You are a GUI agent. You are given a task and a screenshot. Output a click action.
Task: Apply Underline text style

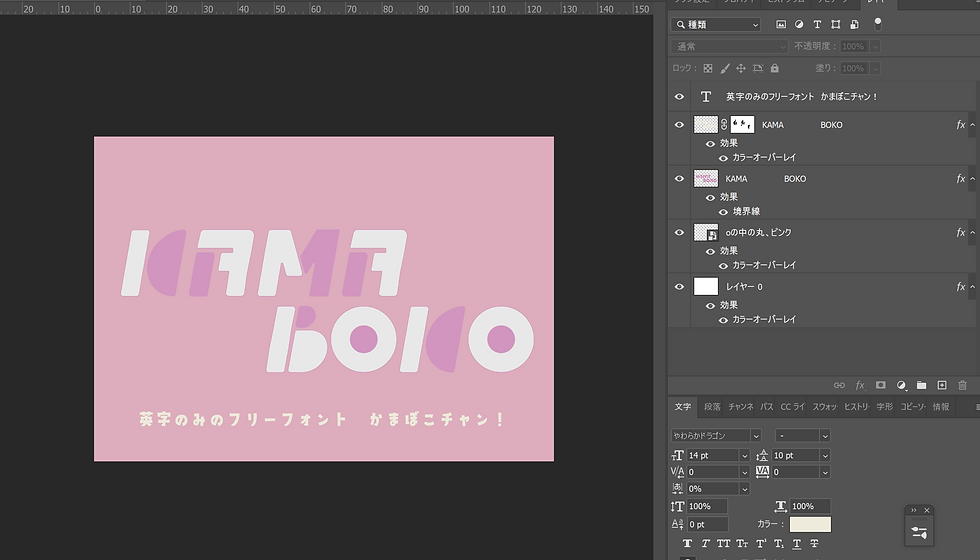pyautogui.click(x=797, y=544)
